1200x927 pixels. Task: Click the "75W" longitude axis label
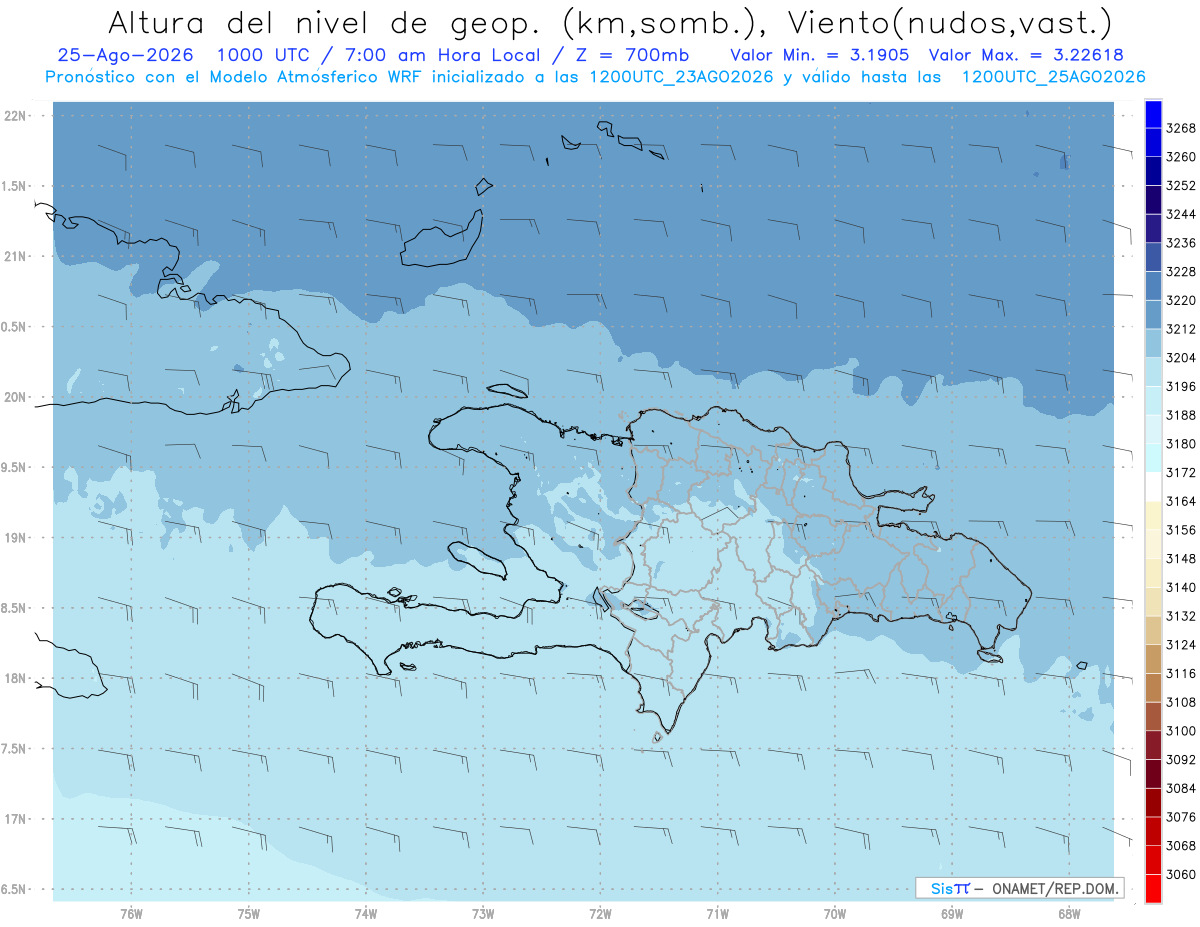[249, 914]
